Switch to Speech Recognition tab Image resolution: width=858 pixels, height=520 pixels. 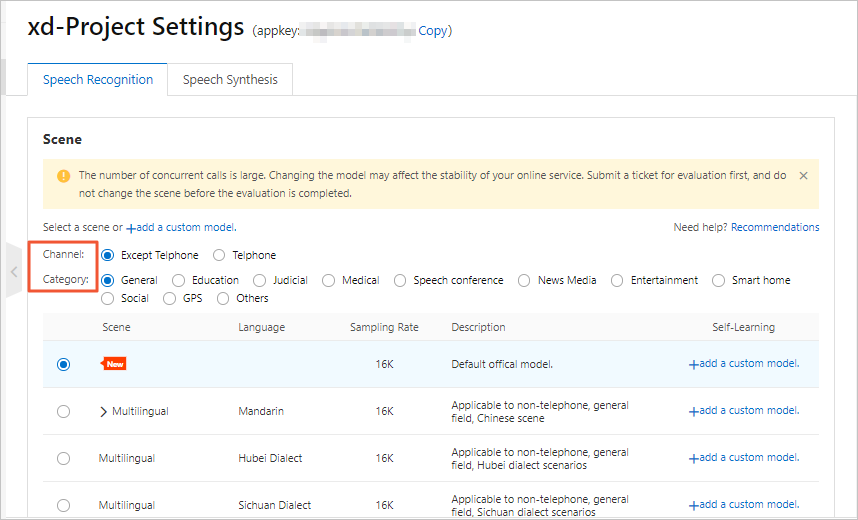[98, 79]
